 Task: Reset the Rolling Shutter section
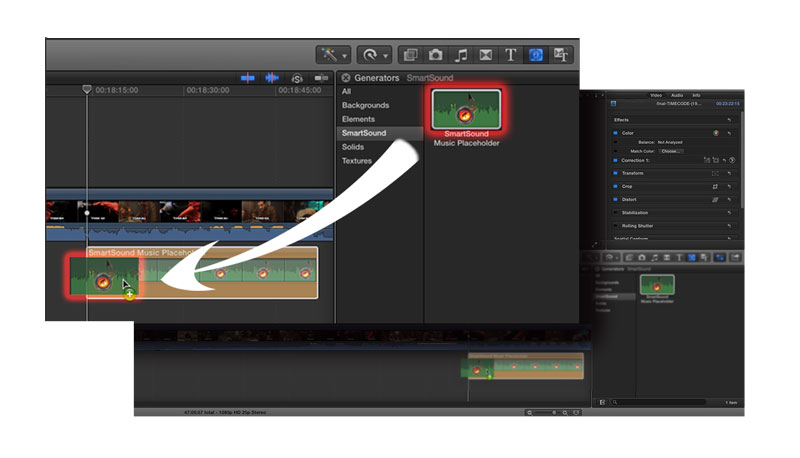point(729,226)
